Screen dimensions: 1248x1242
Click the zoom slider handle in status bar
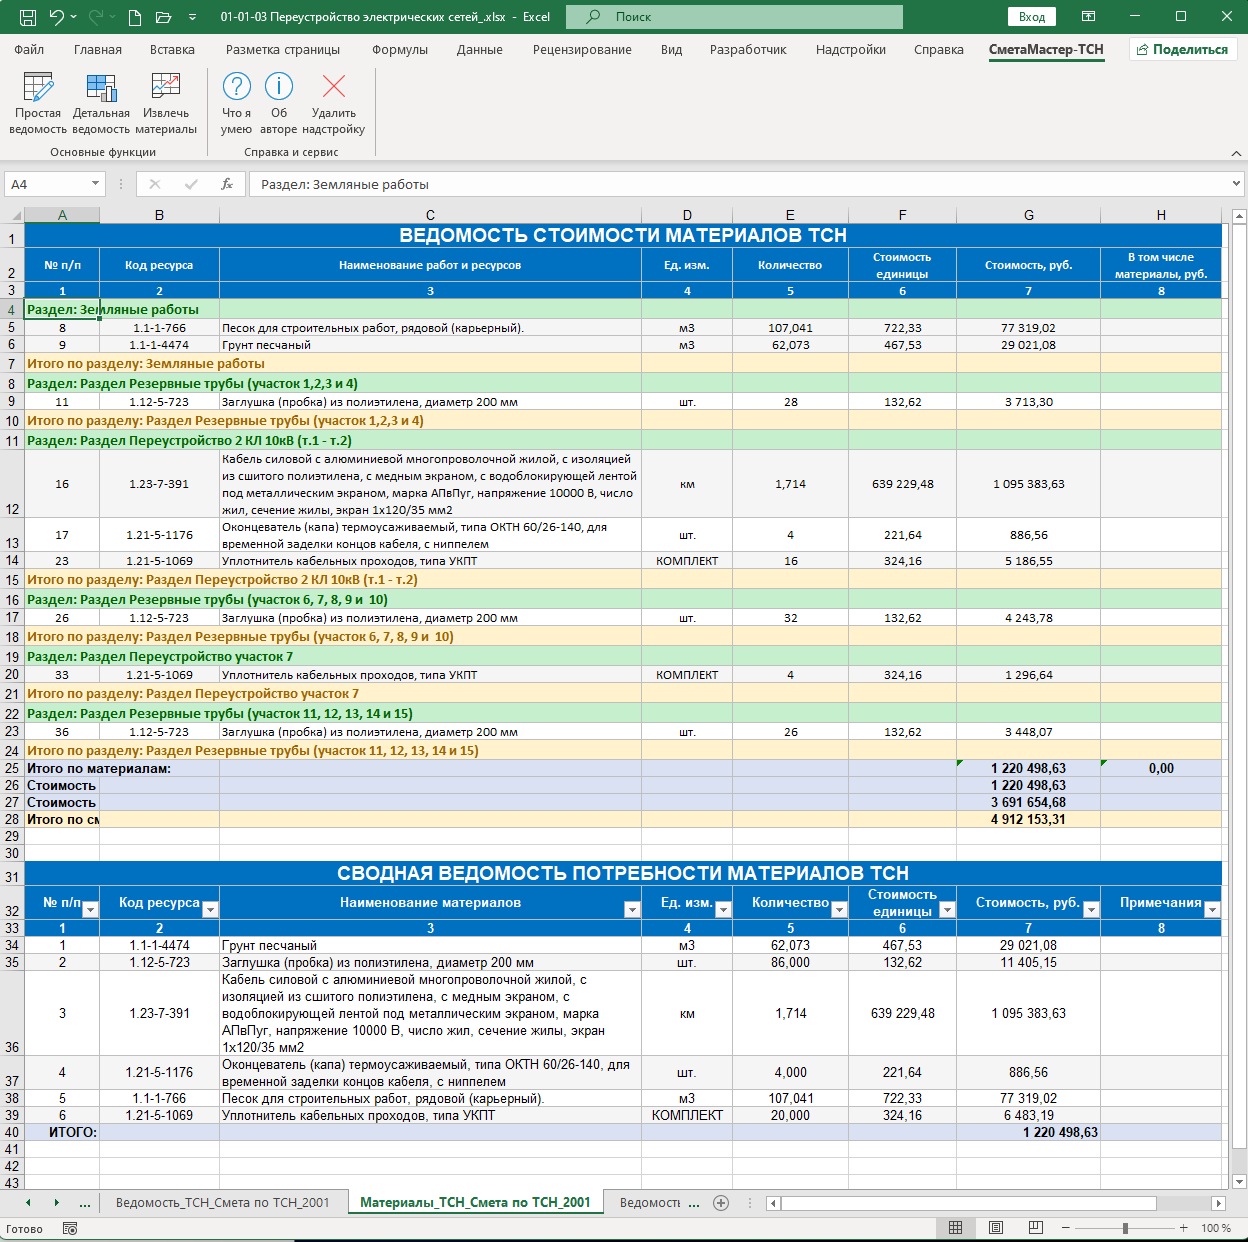click(1125, 1228)
